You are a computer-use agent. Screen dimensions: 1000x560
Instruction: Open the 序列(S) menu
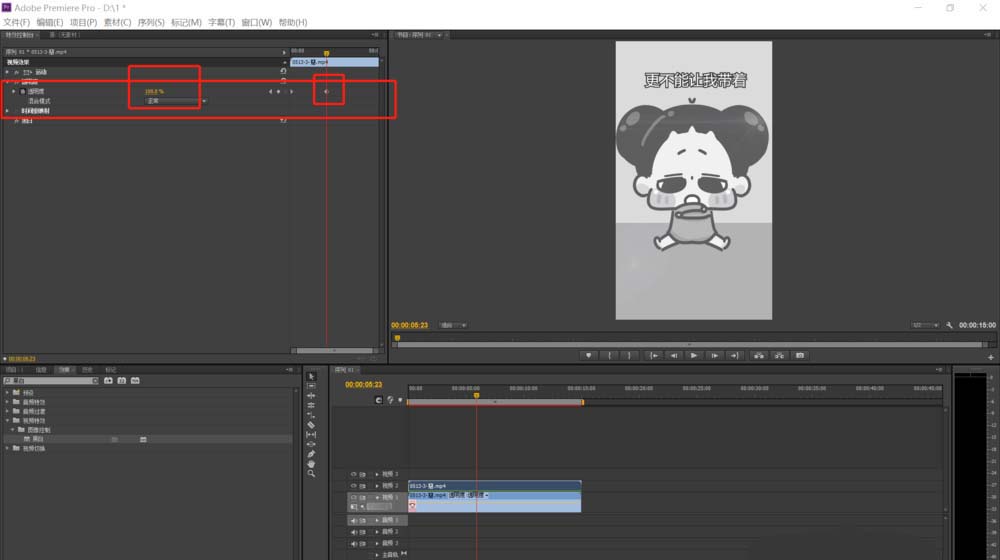click(151, 22)
